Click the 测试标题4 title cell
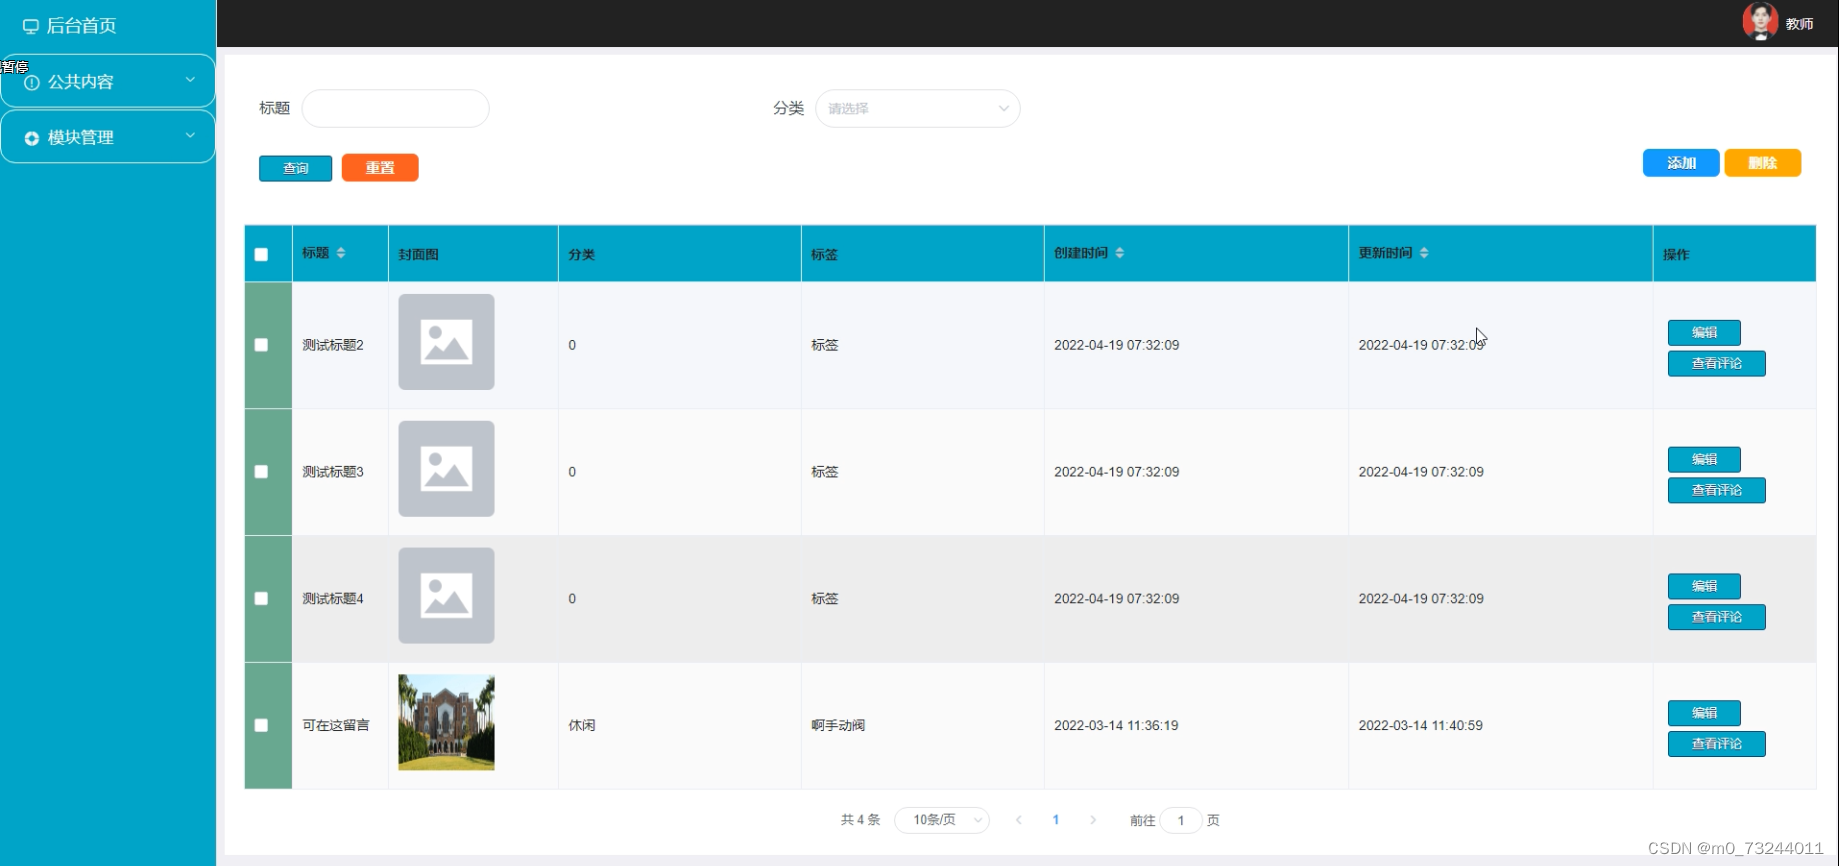1839x866 pixels. (333, 599)
